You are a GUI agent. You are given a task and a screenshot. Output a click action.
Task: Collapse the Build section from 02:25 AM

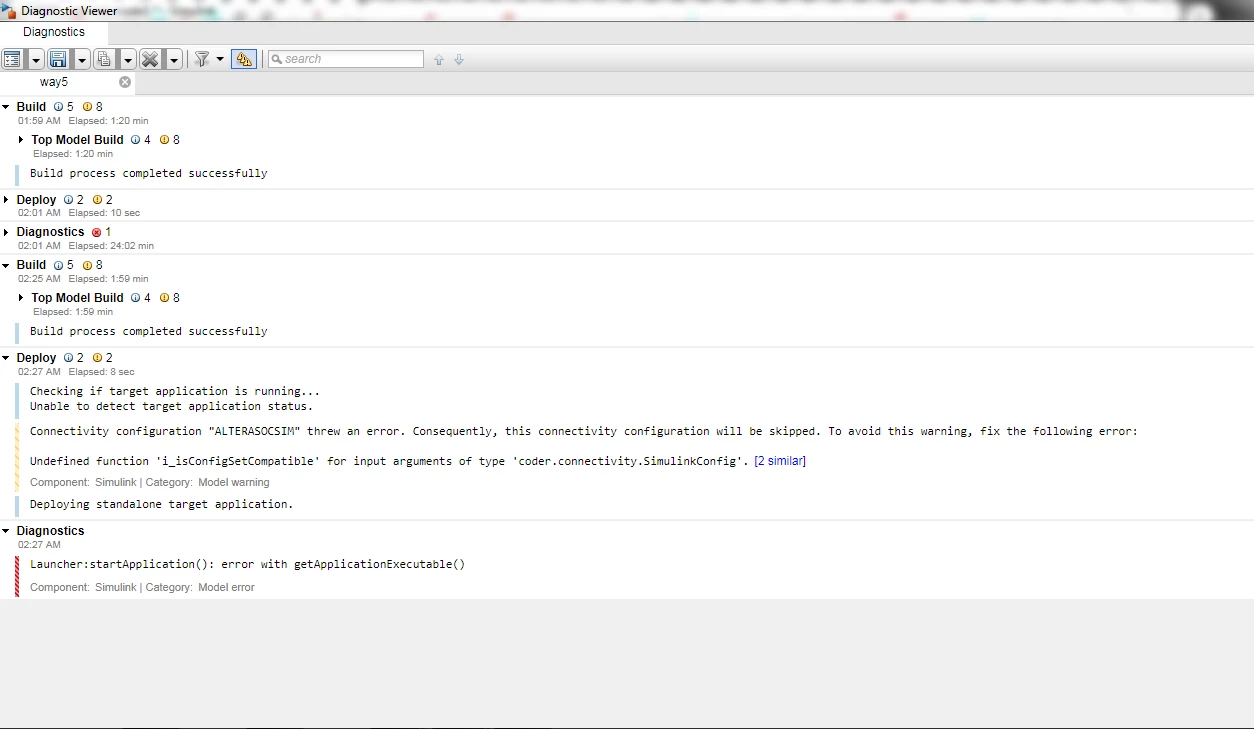(6, 265)
